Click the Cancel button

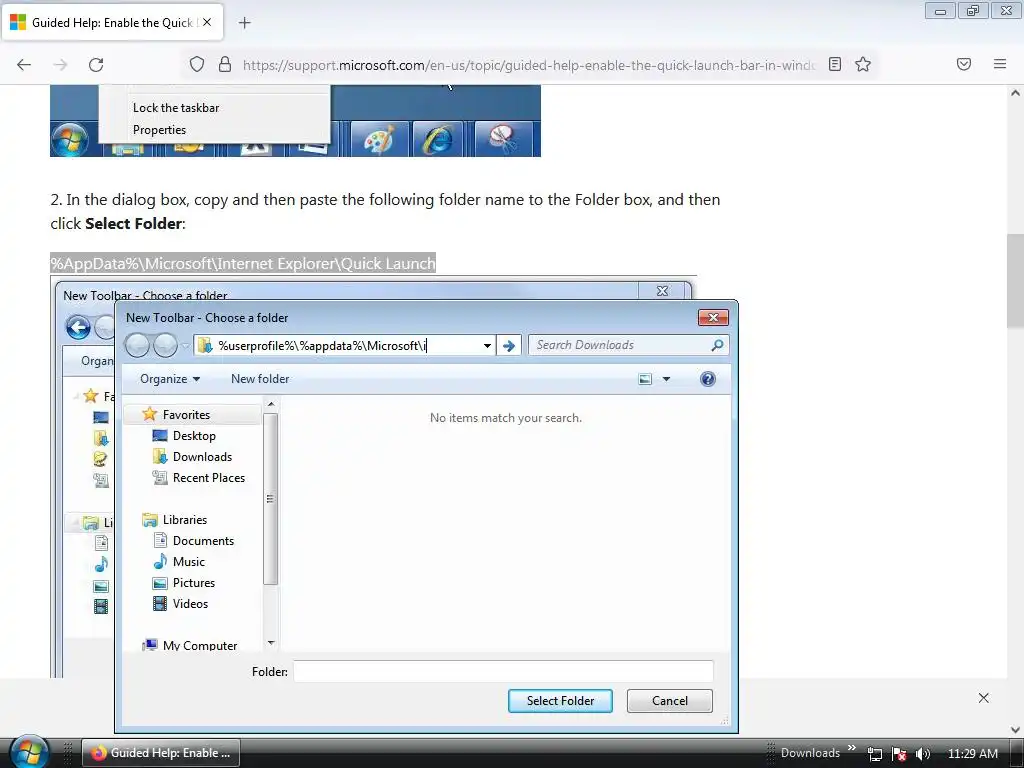pos(669,701)
